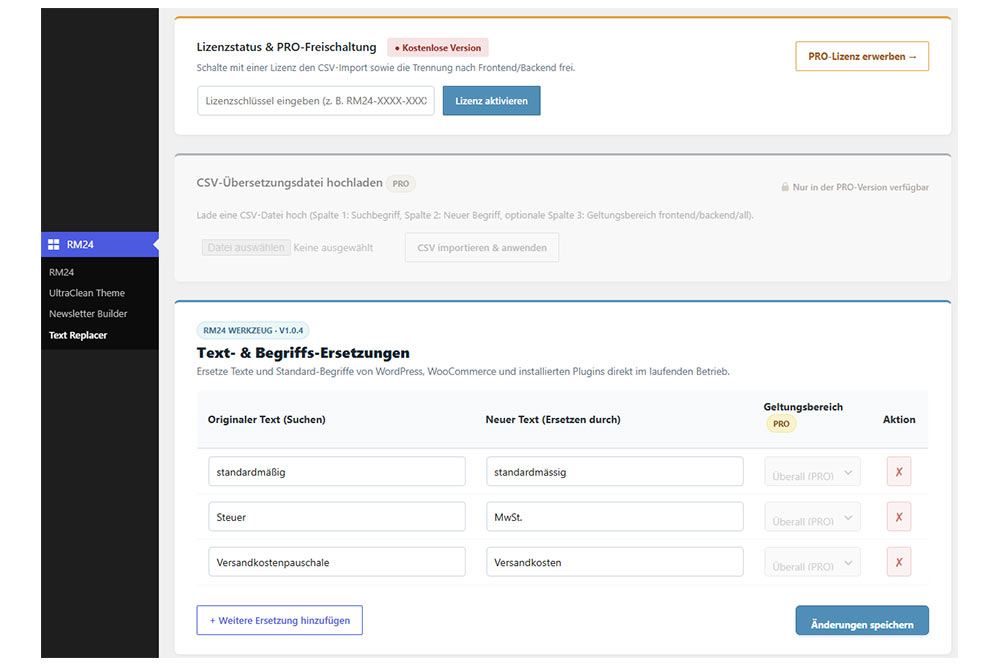Click the Datei auswählen file button
1000x666 pixels.
(246, 248)
